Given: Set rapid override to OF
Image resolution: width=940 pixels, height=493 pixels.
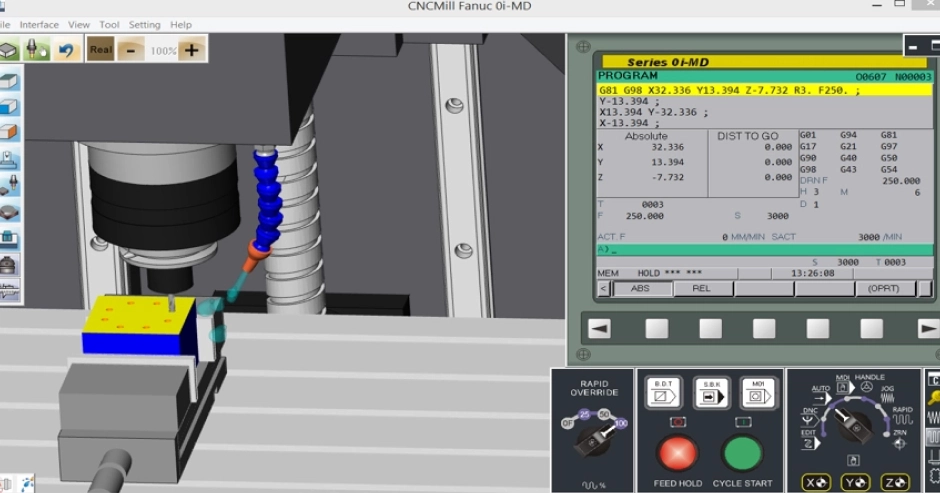Looking at the screenshot, I should coord(567,423).
